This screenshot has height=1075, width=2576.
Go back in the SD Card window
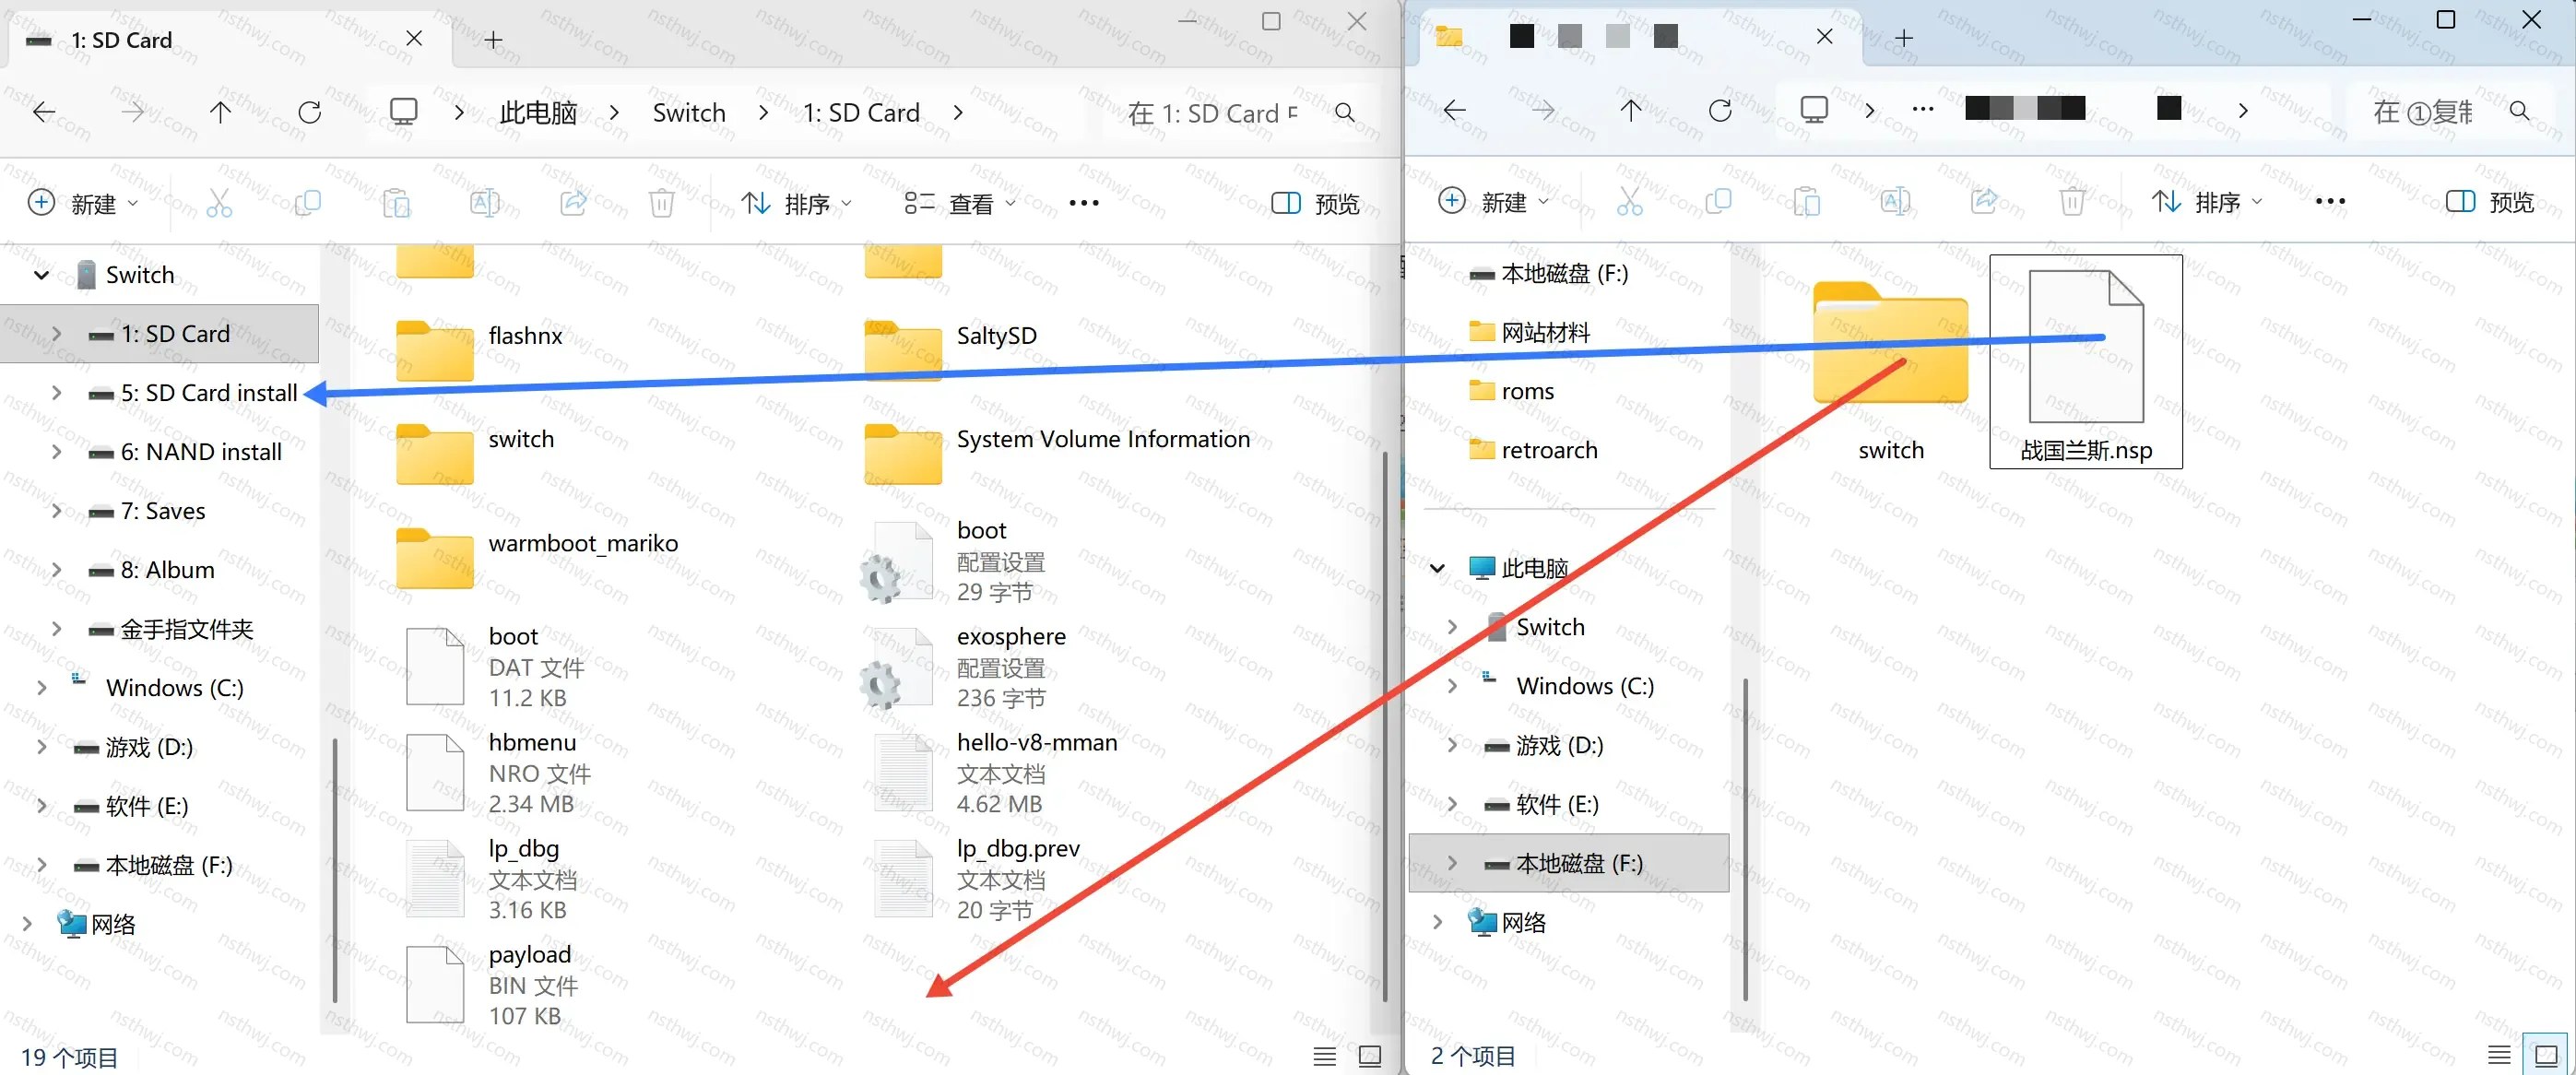click(44, 112)
